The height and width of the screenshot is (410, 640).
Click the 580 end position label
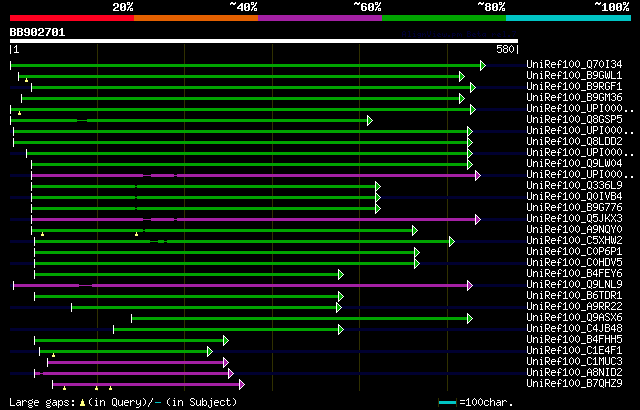505,49
